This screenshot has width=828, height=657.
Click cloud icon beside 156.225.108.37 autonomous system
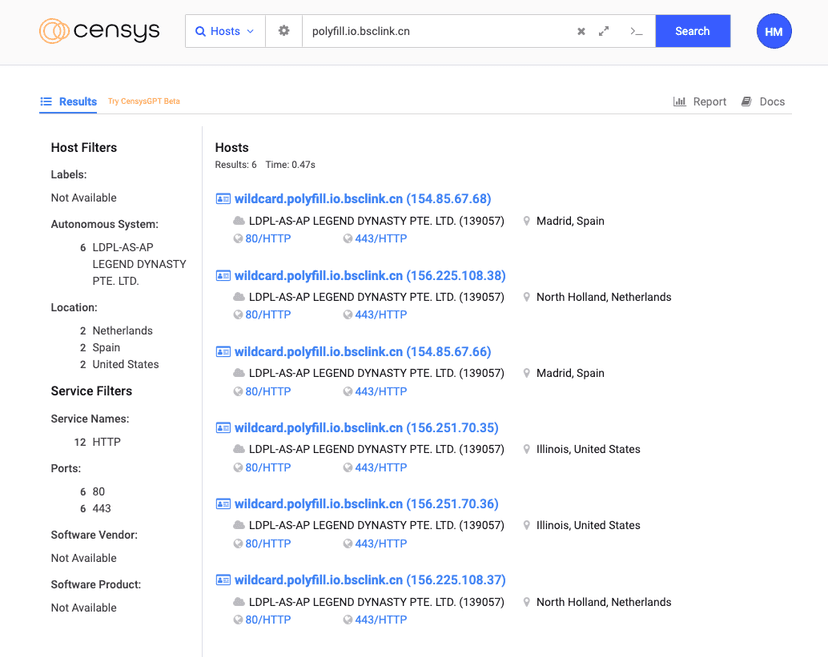coord(239,602)
